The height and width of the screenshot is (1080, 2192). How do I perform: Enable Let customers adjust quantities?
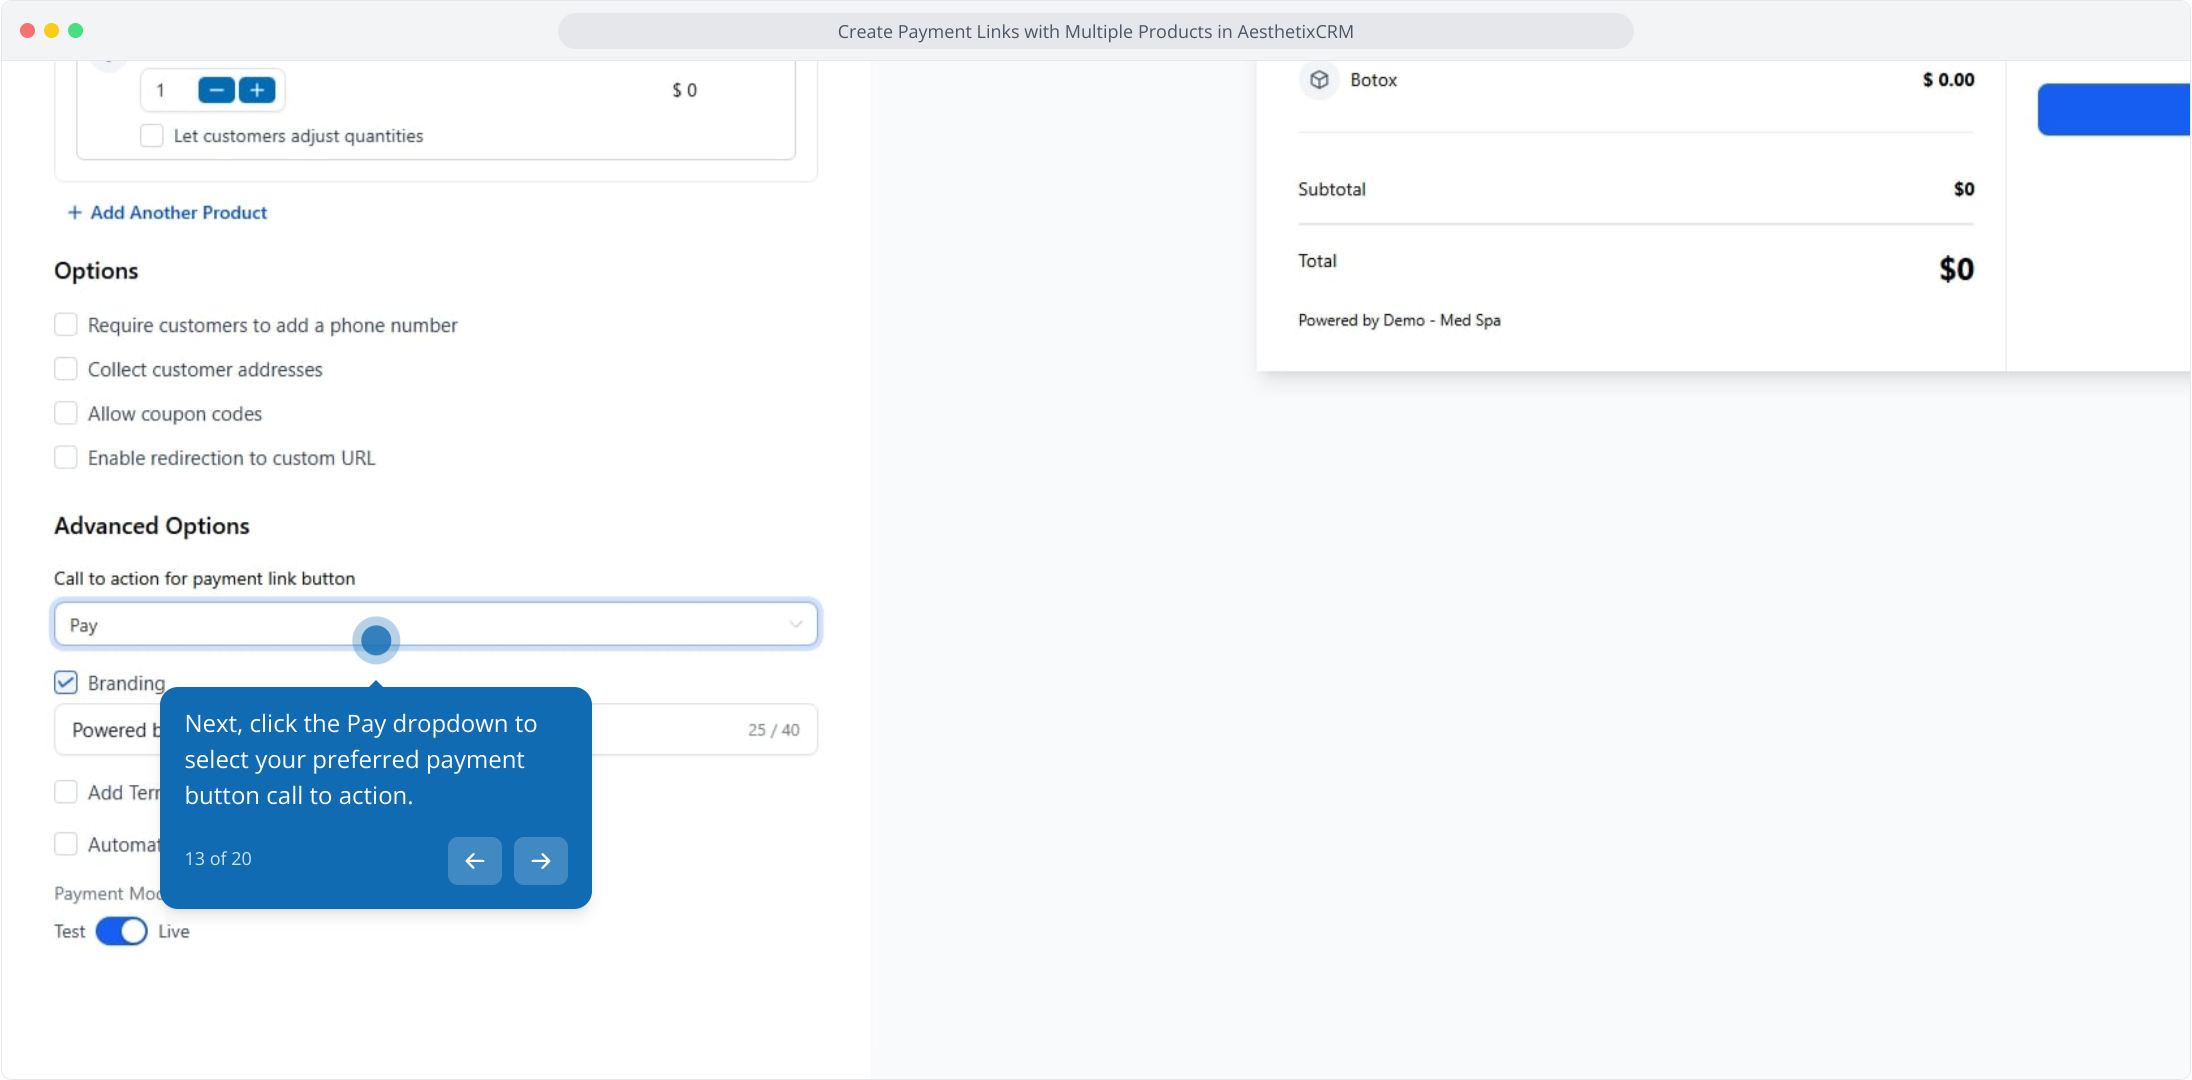[152, 136]
